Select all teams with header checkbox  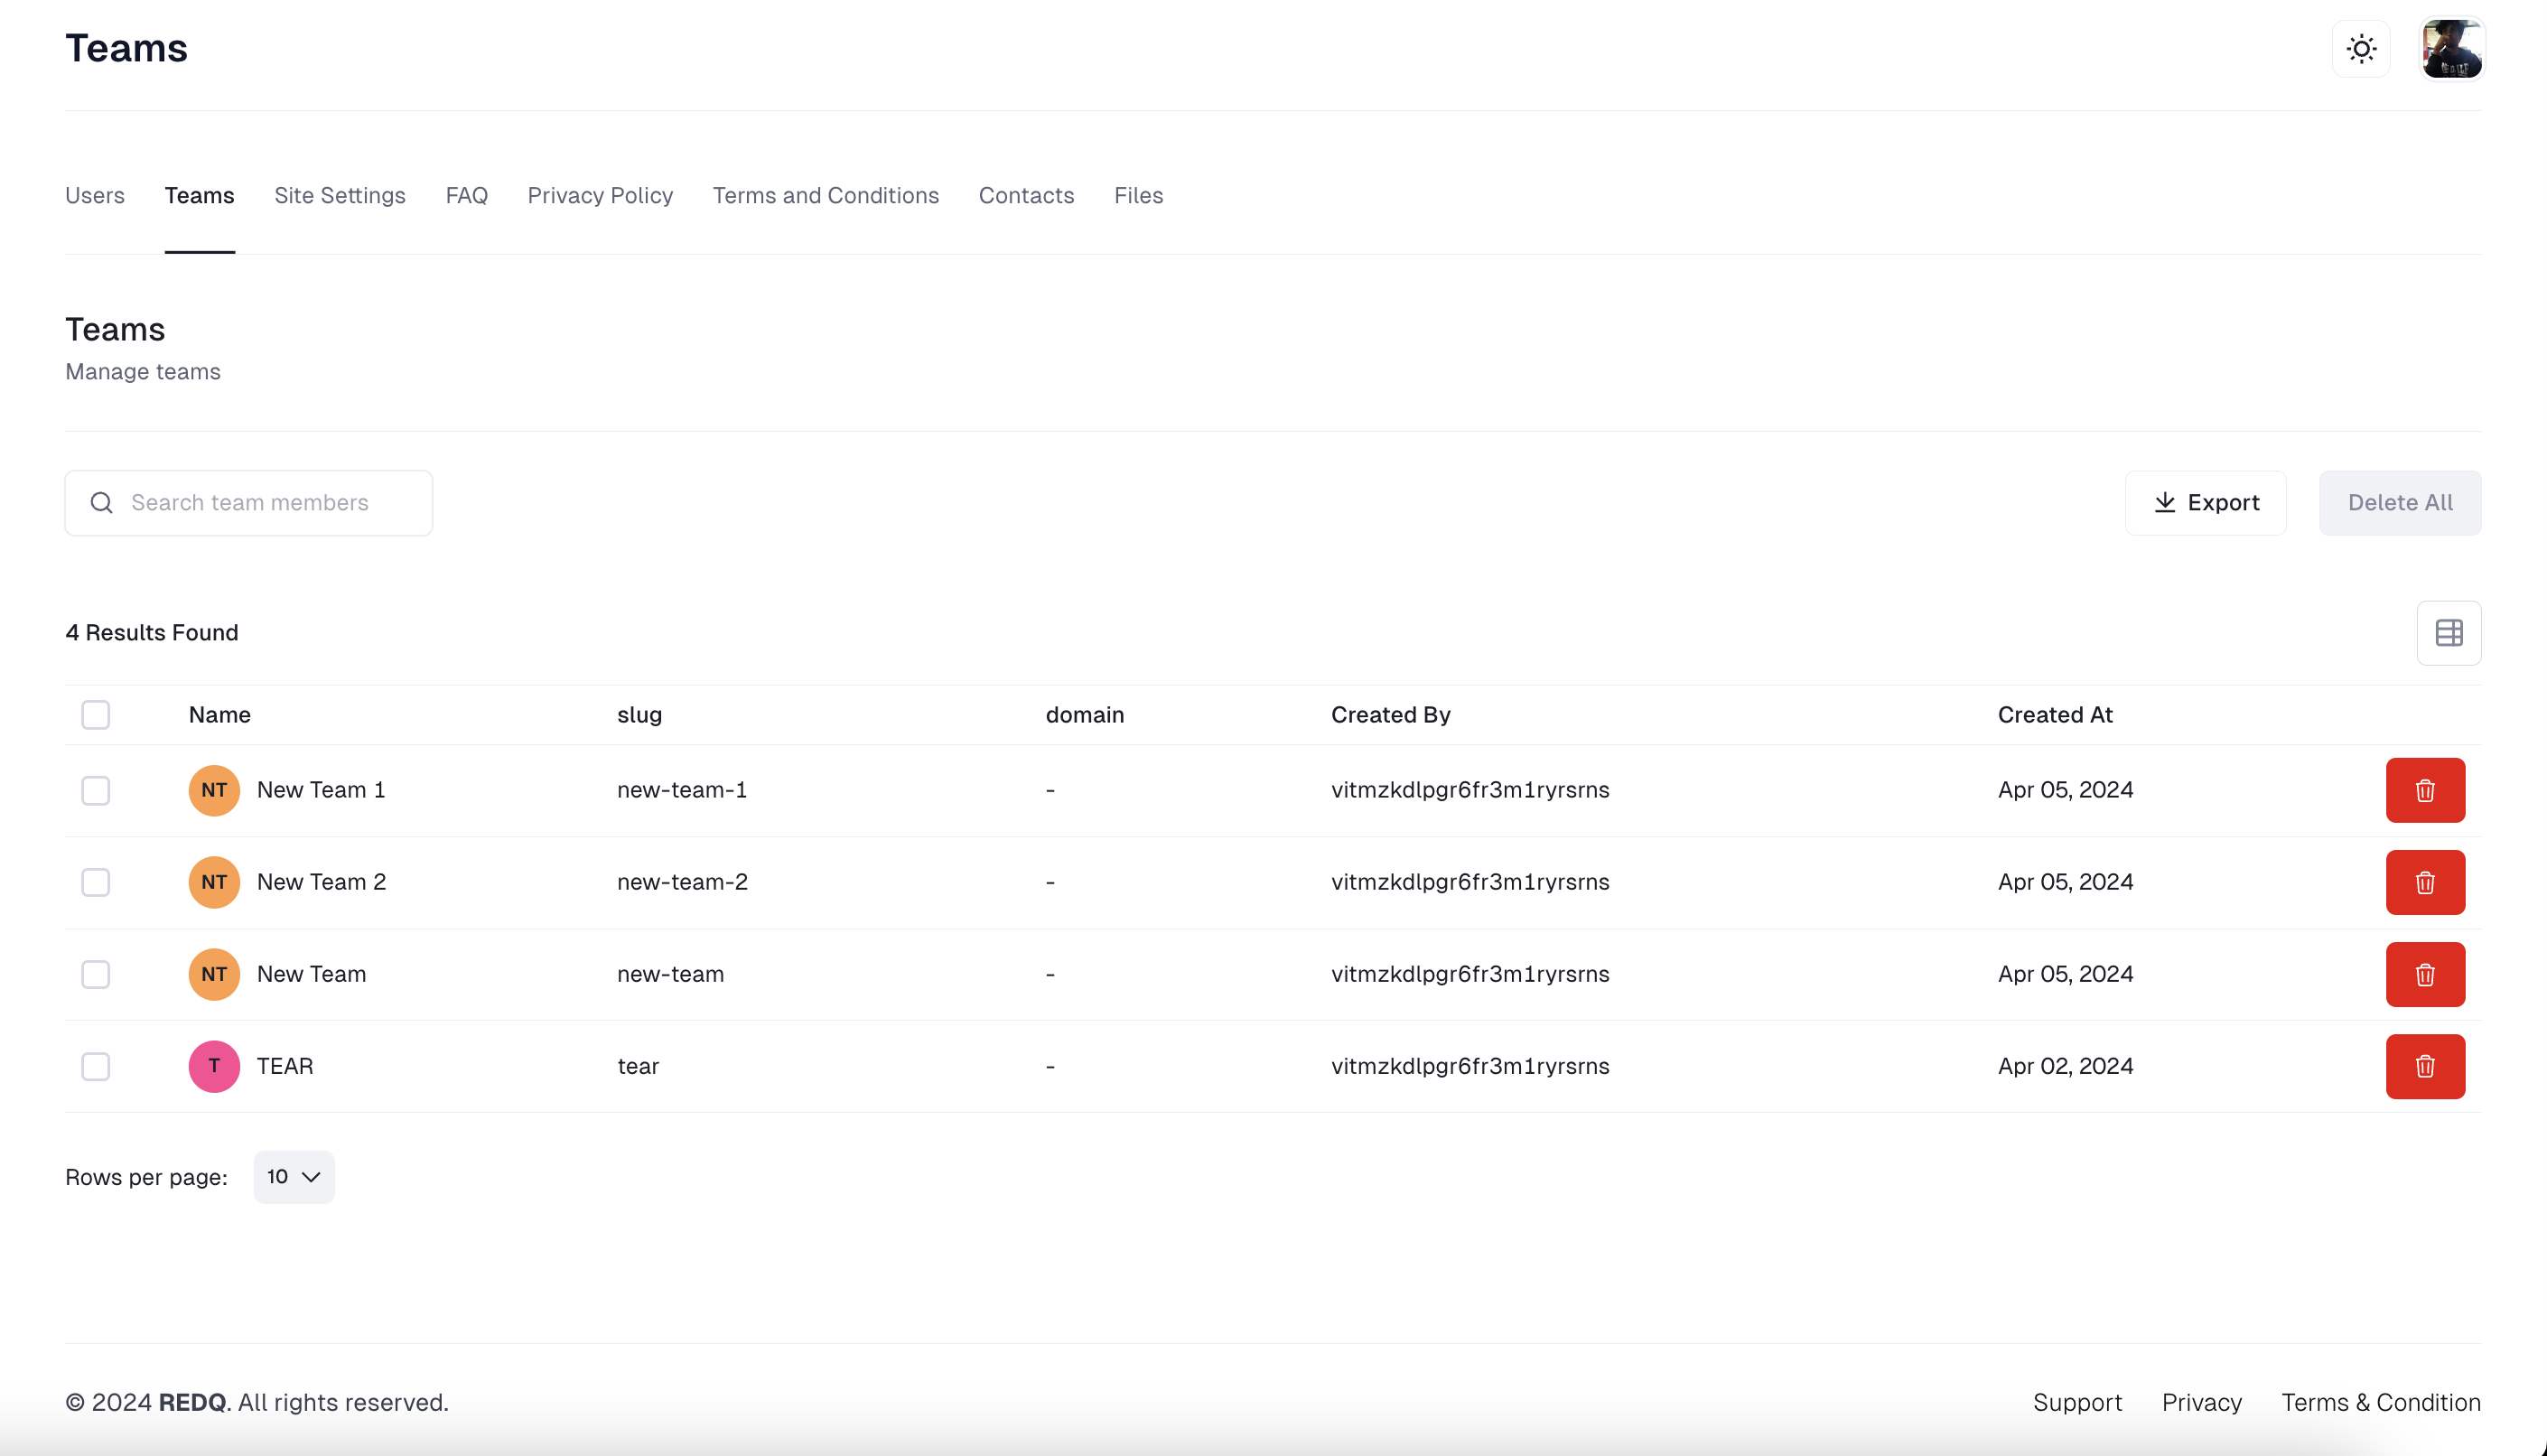click(x=96, y=715)
